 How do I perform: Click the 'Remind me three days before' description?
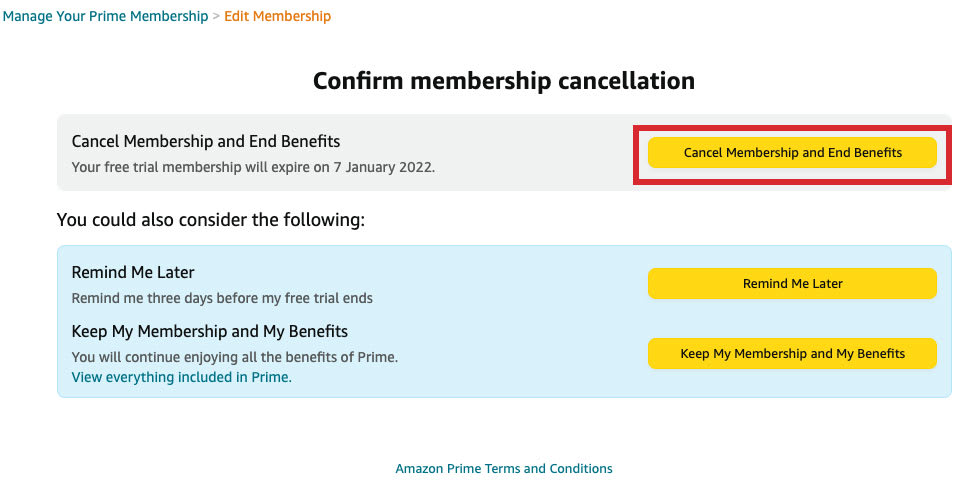[222, 298]
